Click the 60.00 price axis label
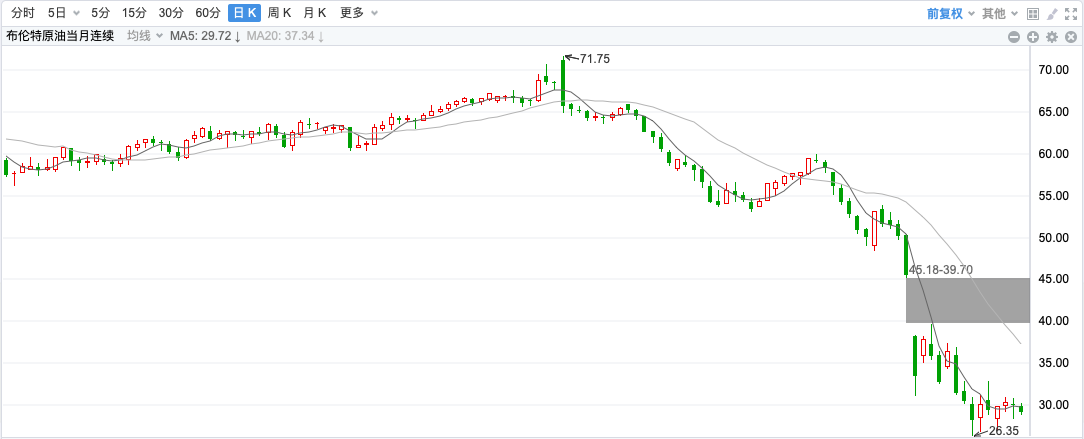The height and width of the screenshot is (439, 1084). [1054, 153]
